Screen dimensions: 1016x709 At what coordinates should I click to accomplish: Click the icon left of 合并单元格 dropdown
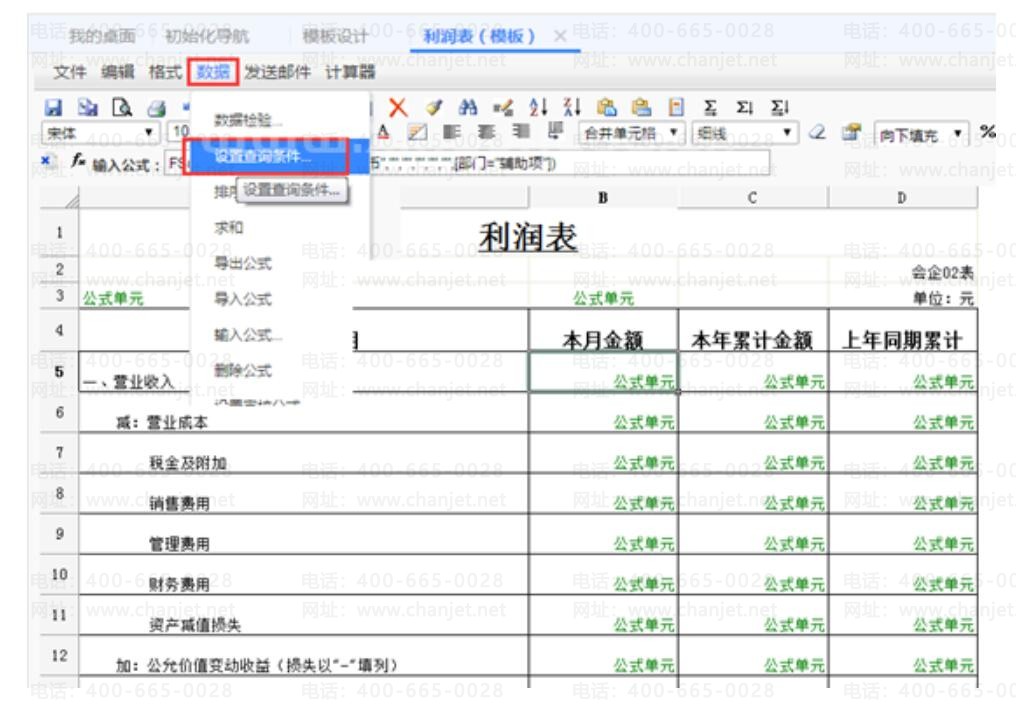click(x=555, y=132)
